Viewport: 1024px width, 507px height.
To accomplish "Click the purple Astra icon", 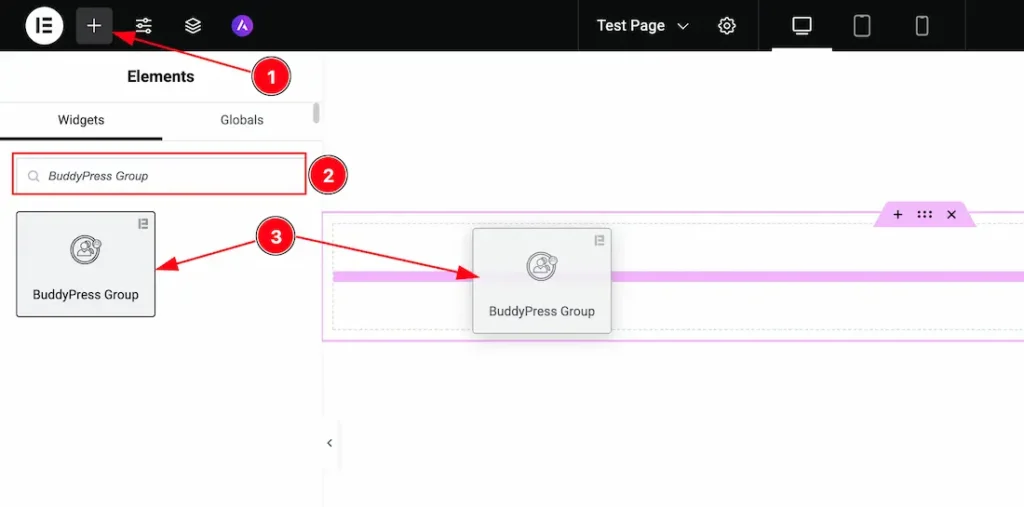I will click(242, 25).
